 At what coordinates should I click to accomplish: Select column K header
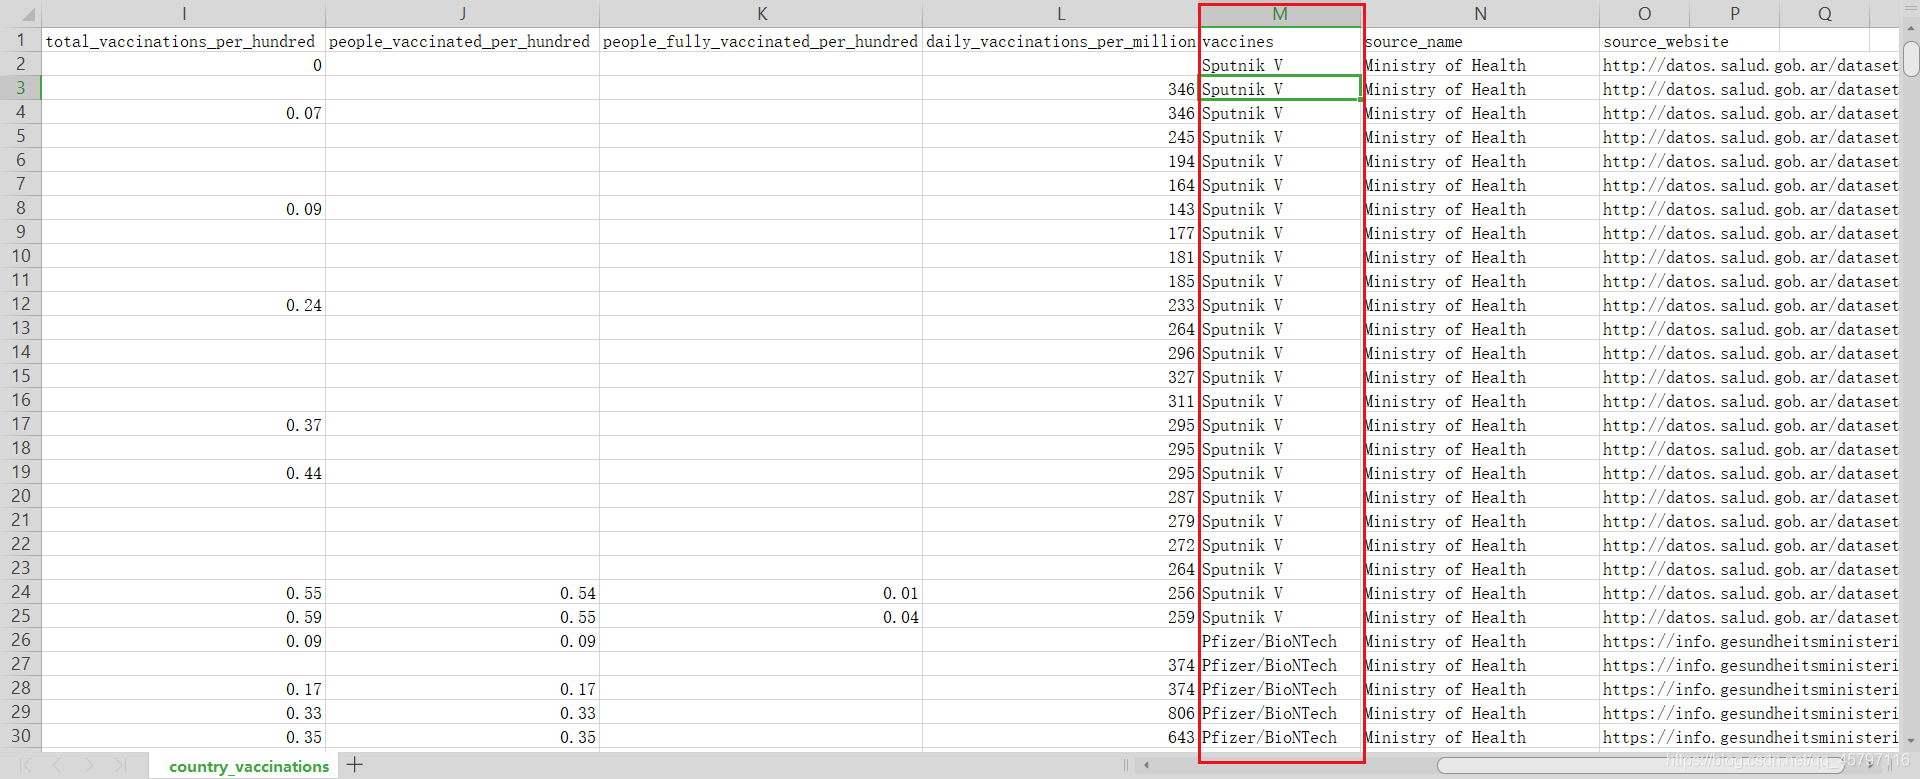[761, 14]
